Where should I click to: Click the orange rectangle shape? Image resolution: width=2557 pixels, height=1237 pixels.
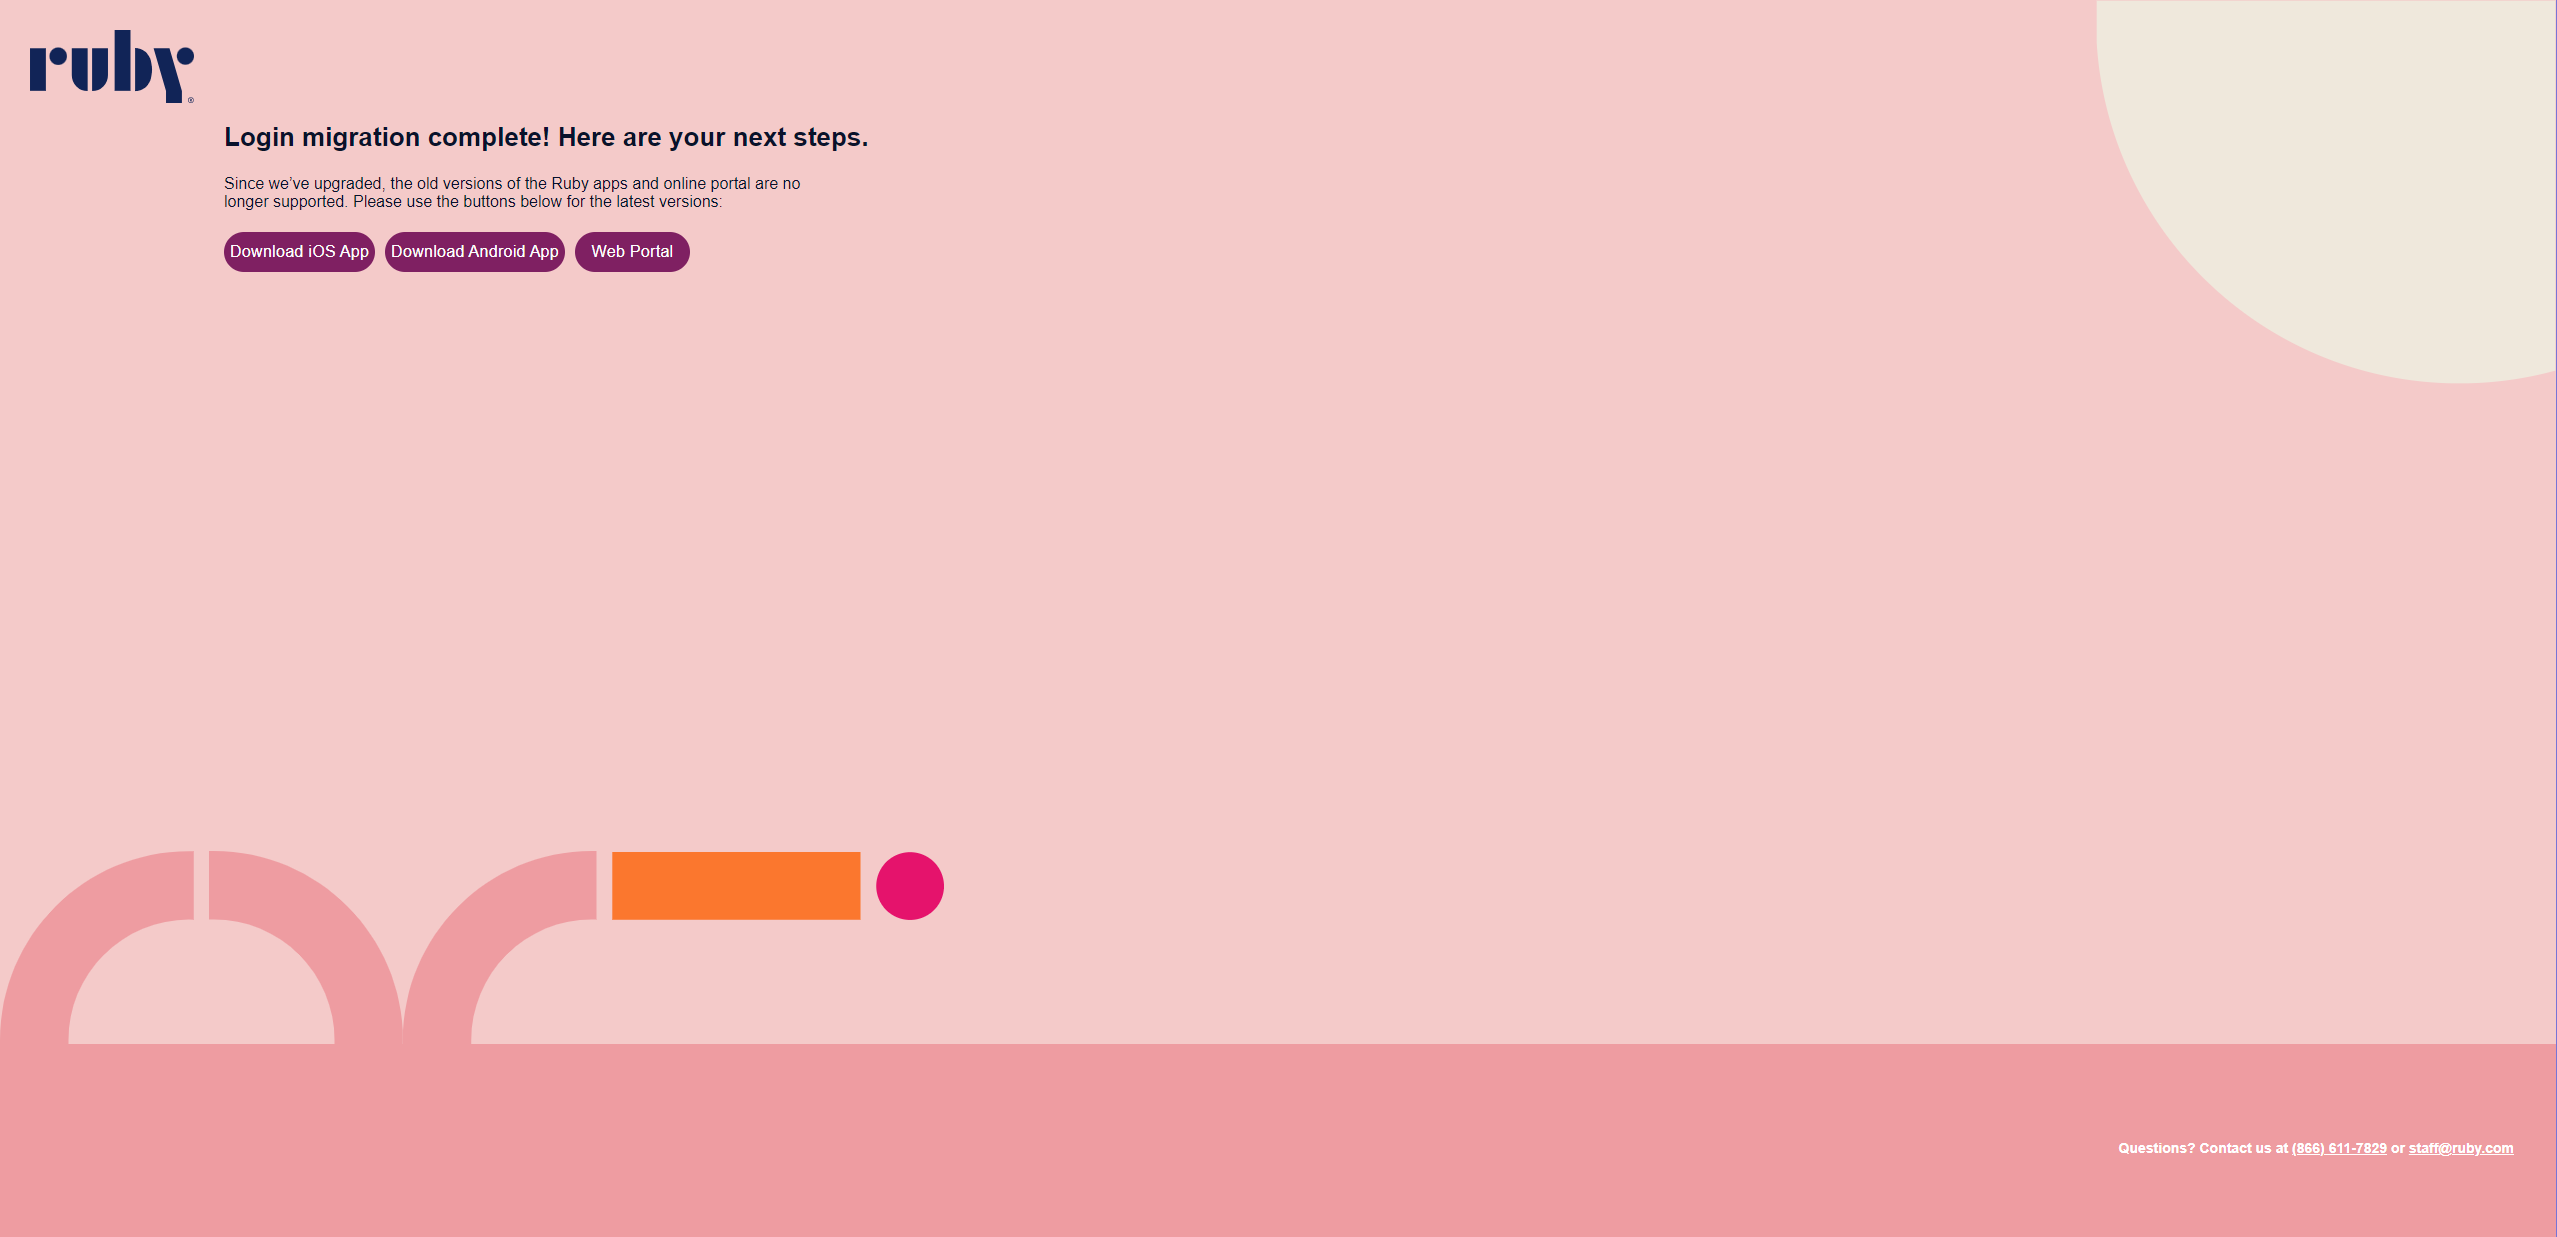click(735, 885)
